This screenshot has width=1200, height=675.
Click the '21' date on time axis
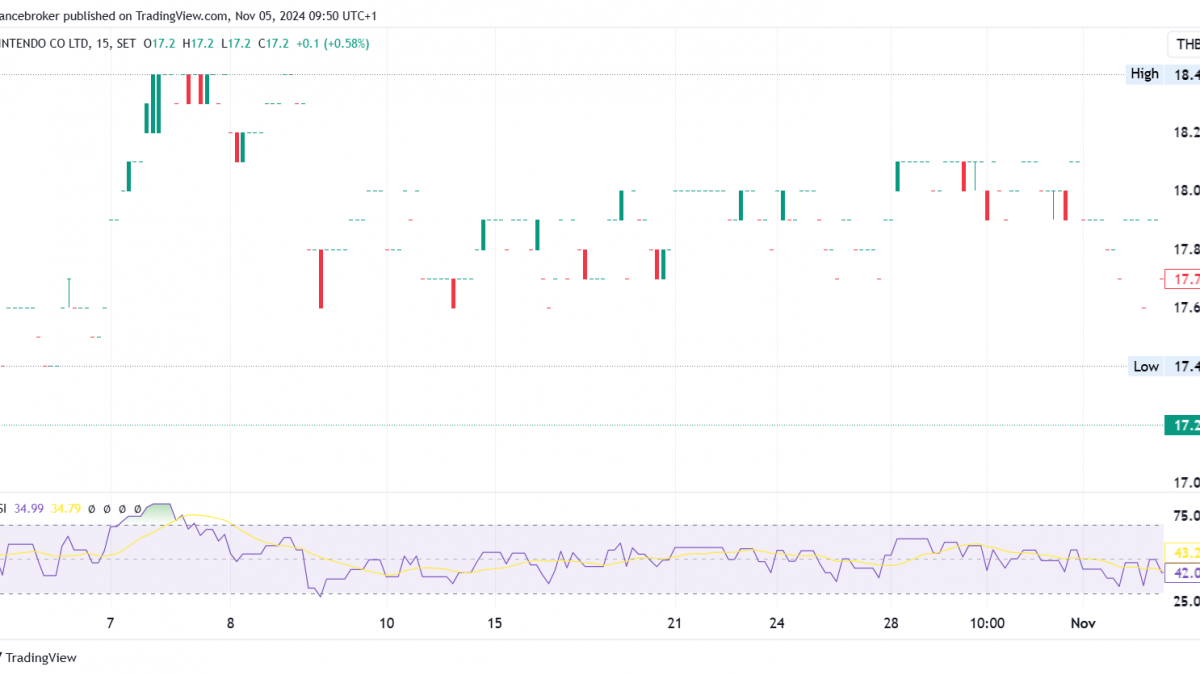[x=674, y=623]
